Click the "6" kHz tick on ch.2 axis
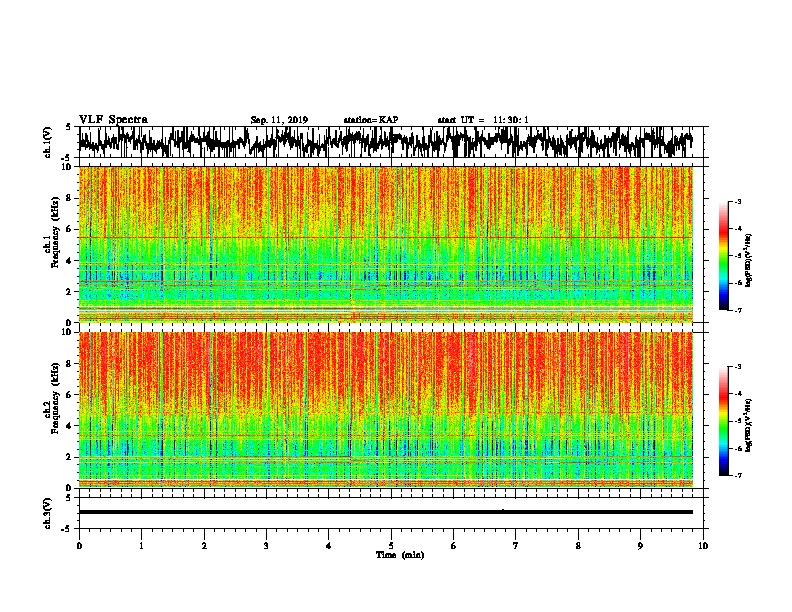This screenshot has height=612, width=792. pyautogui.click(x=71, y=395)
